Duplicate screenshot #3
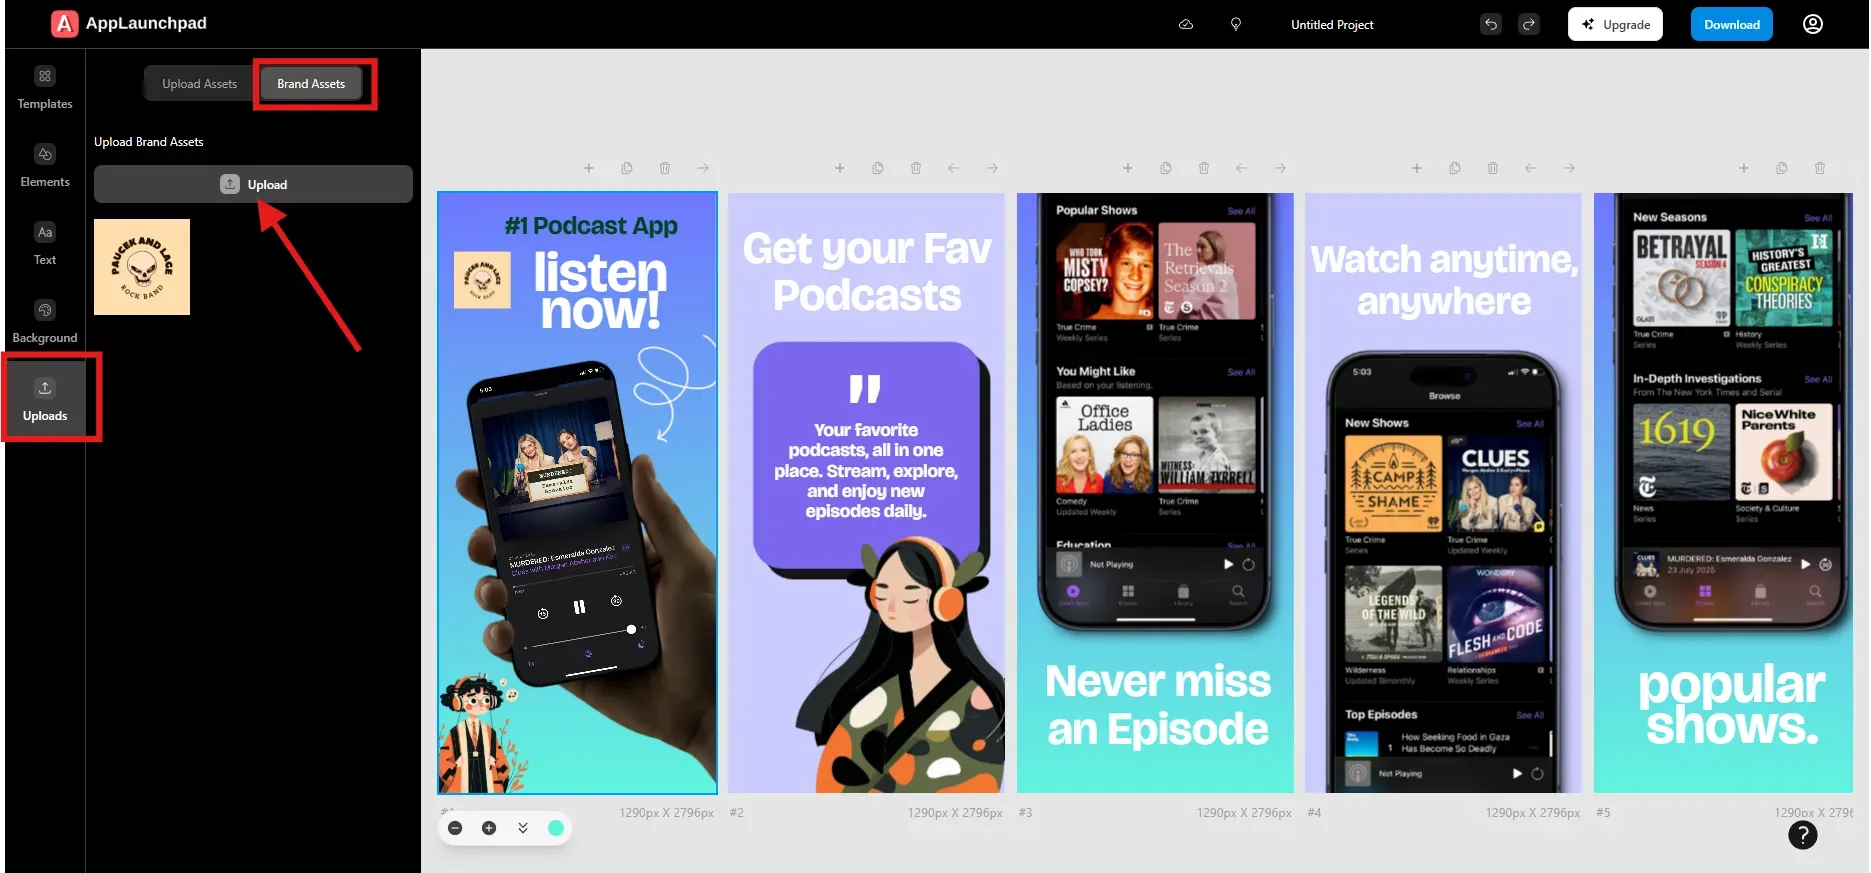1871x873 pixels. pyautogui.click(x=1166, y=168)
